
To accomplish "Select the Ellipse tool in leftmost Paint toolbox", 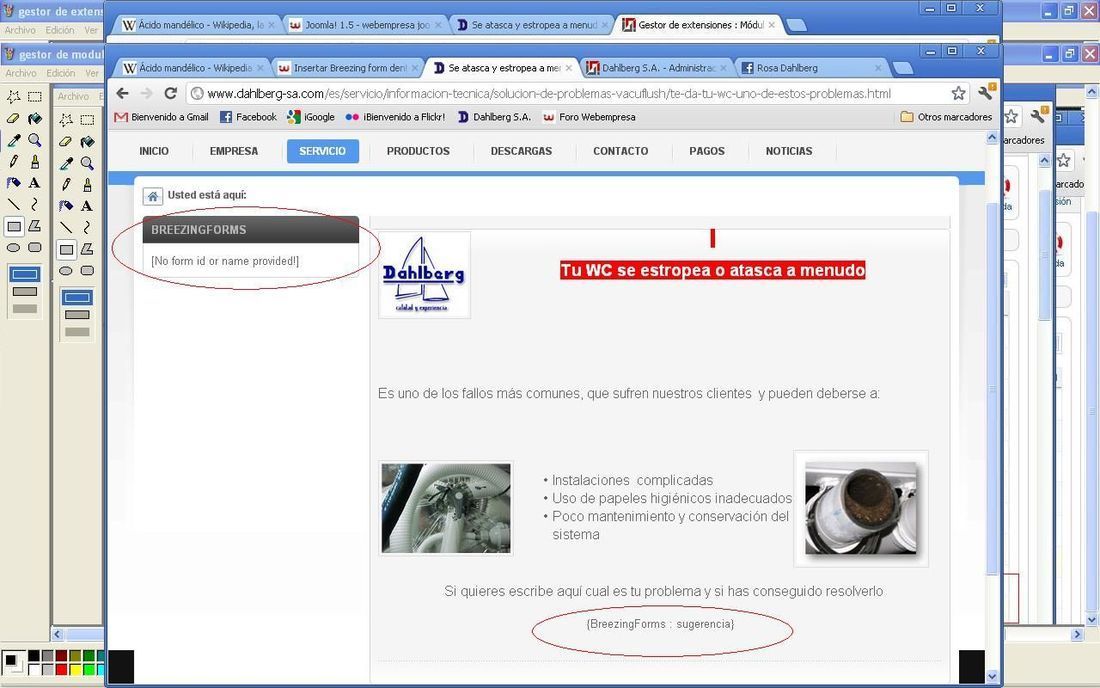I will pos(13,248).
